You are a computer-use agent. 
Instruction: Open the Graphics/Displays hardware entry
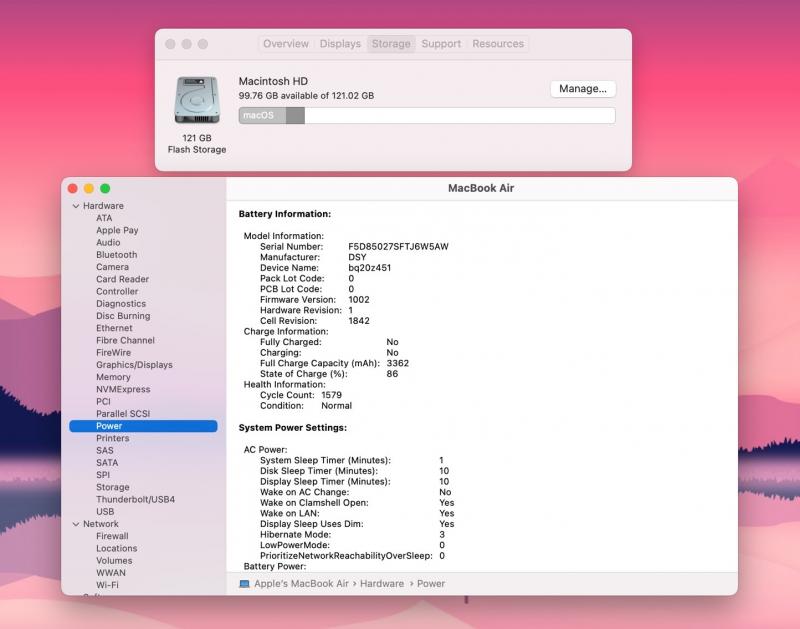pyautogui.click(x=134, y=365)
